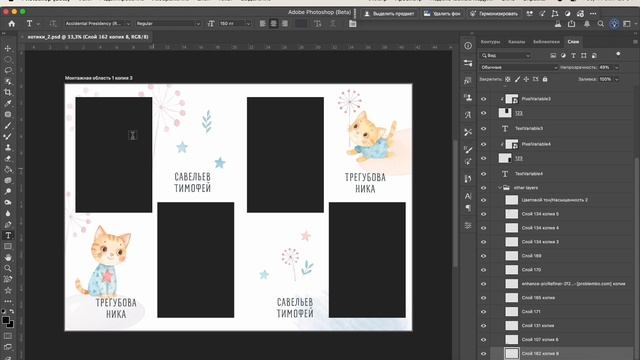Collapse the other layers group
Screen dimensions: 640x360
pyautogui.click(x=500, y=188)
